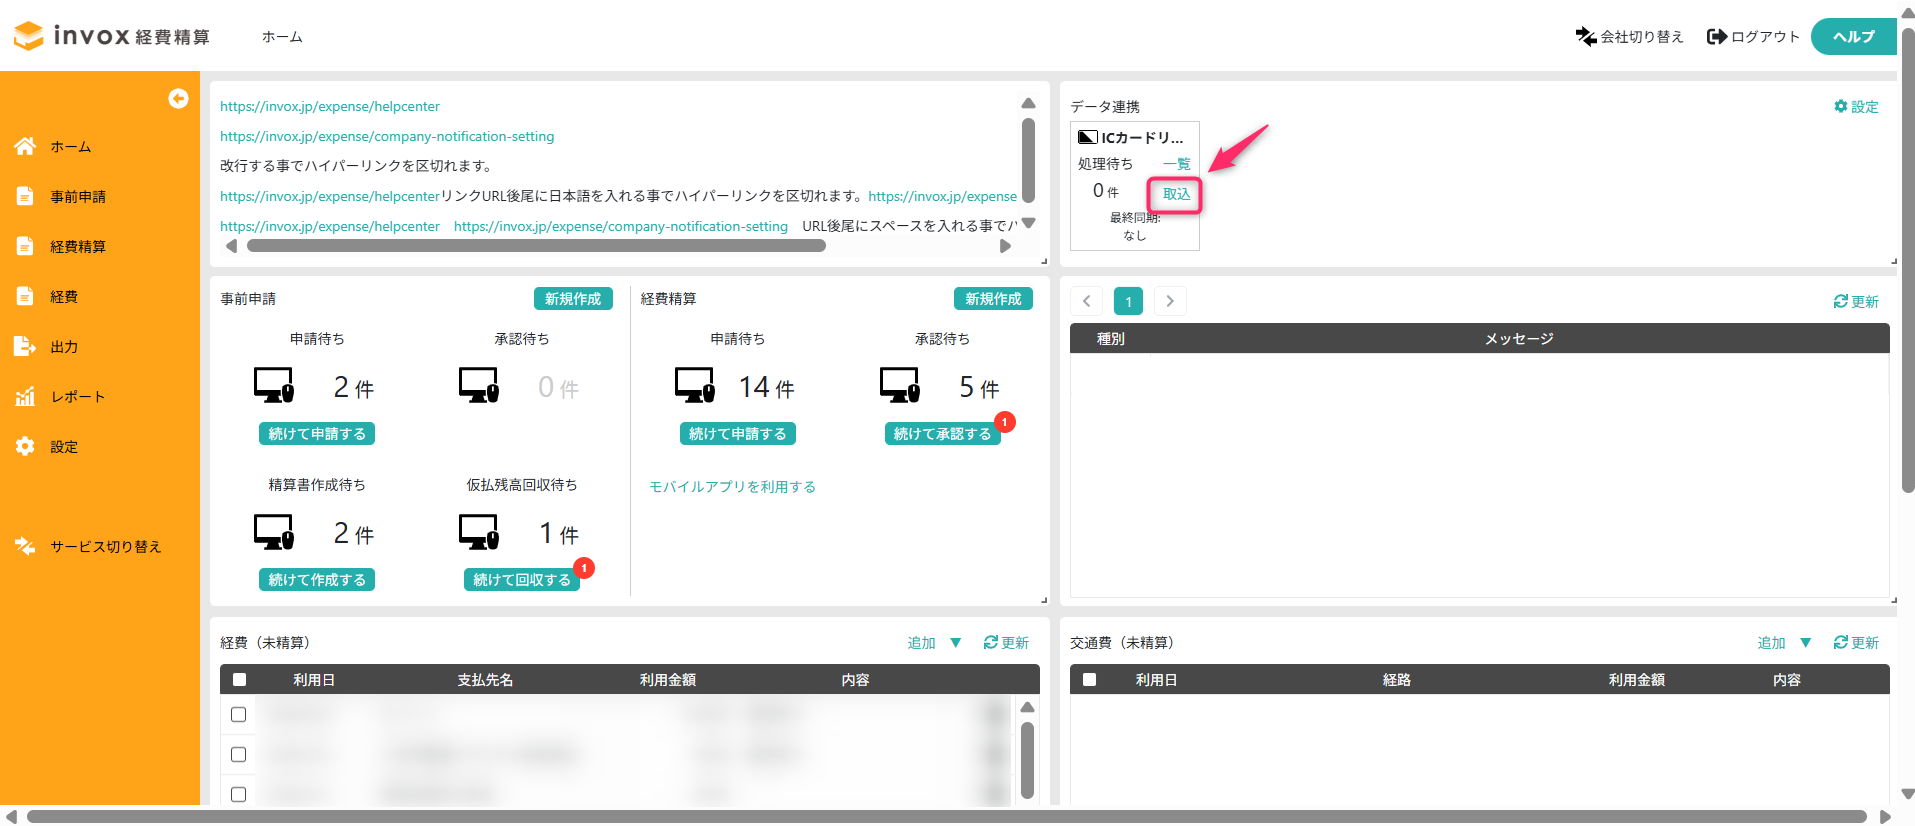Collapse the sidebar with the arrow icon

178,98
